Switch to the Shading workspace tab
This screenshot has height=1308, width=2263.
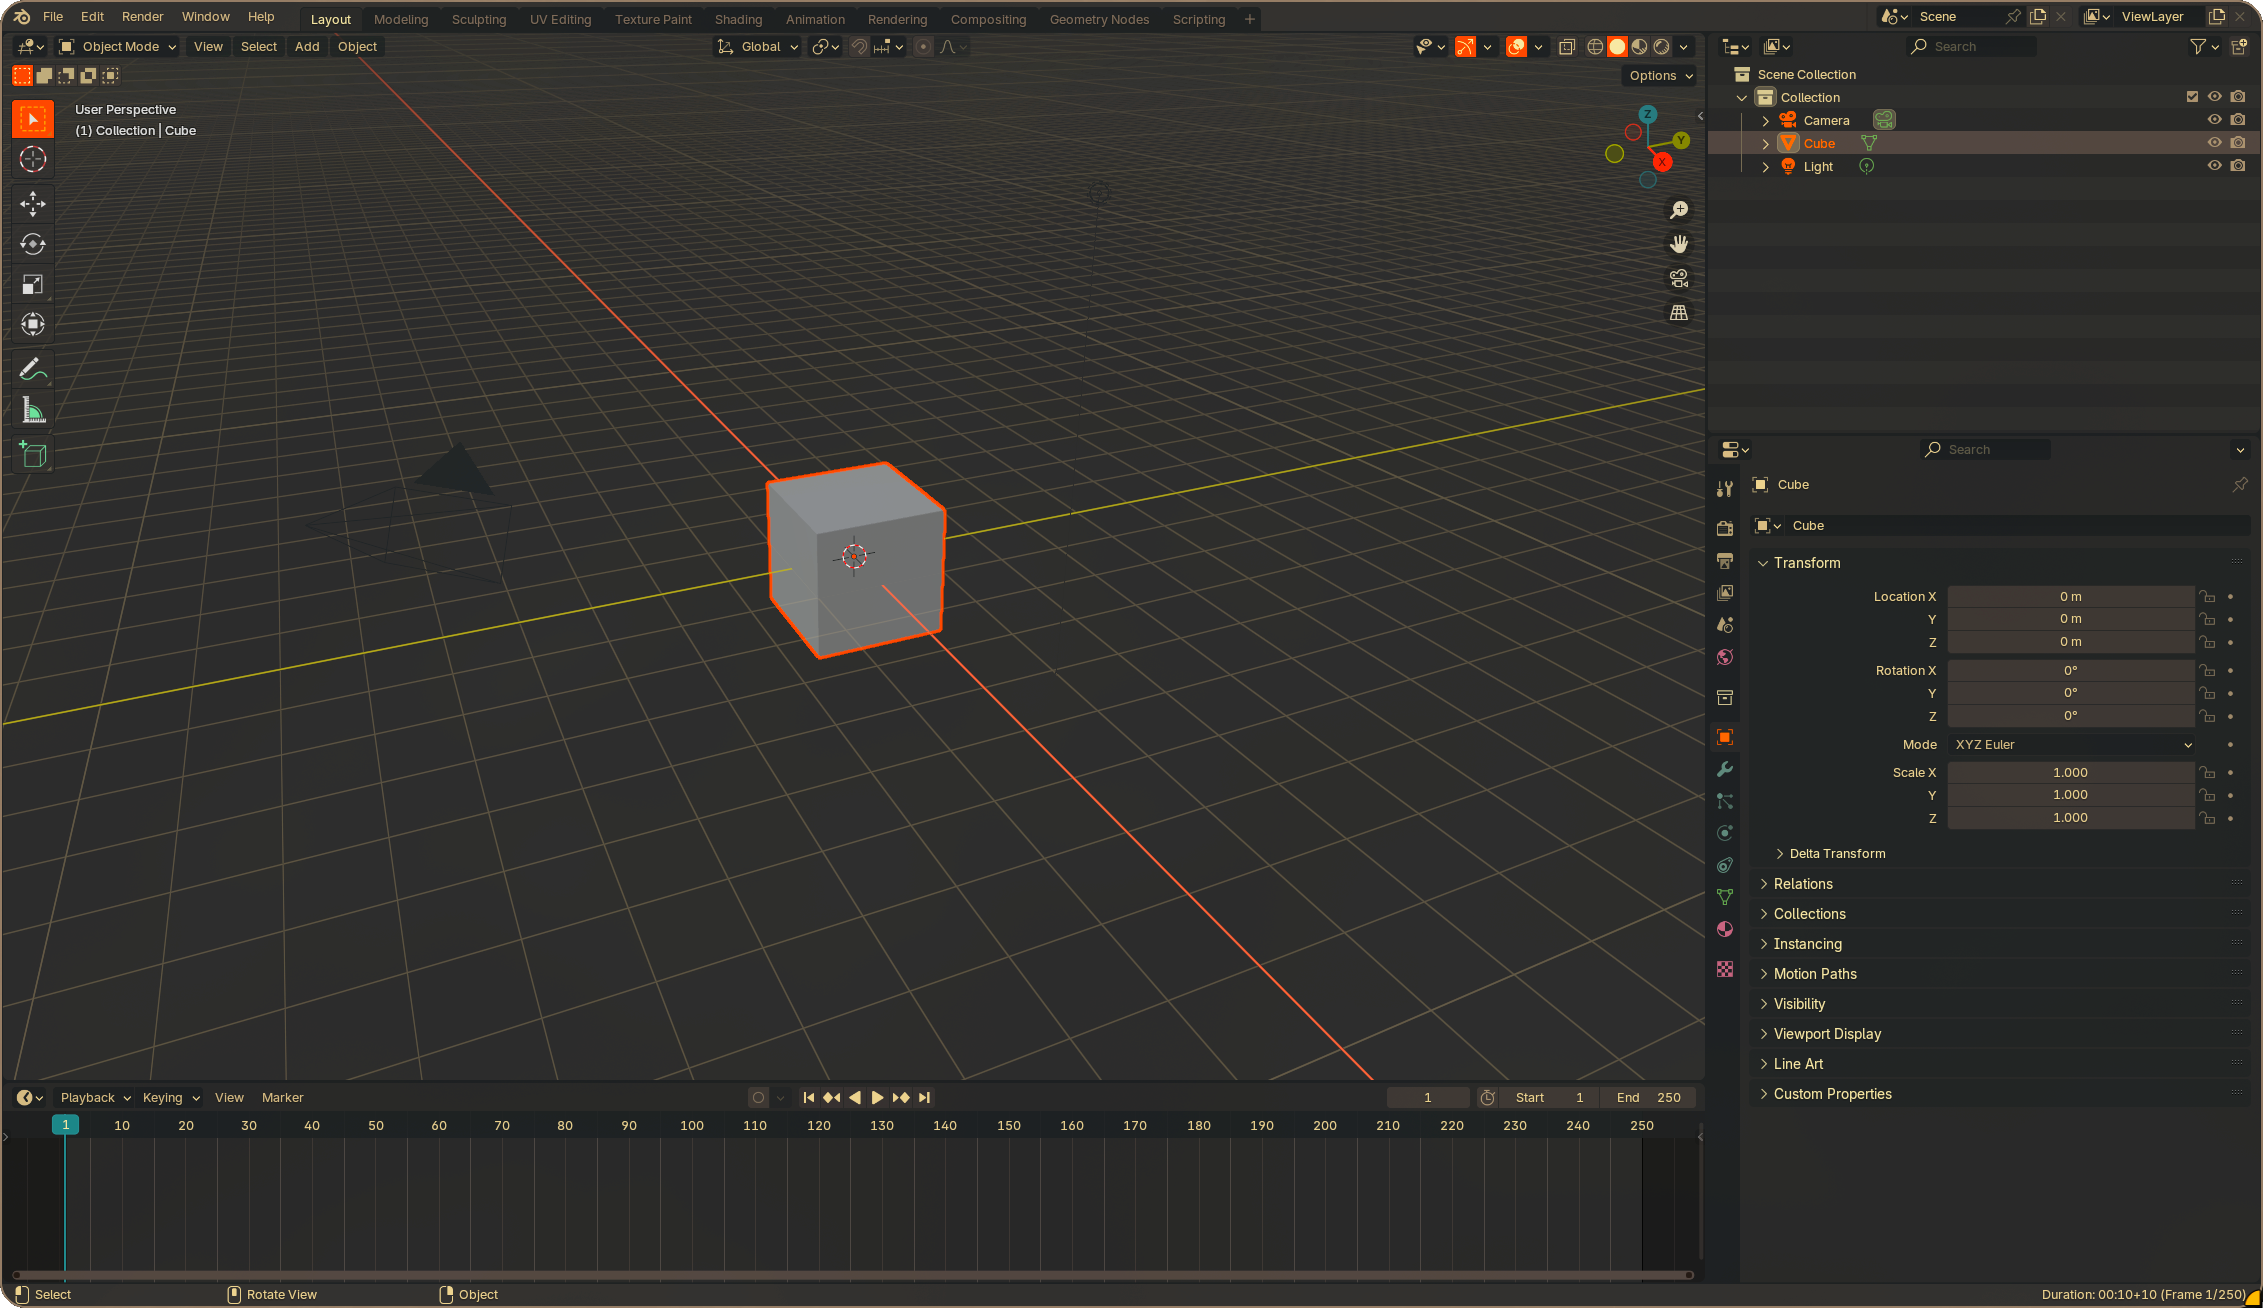[x=738, y=19]
